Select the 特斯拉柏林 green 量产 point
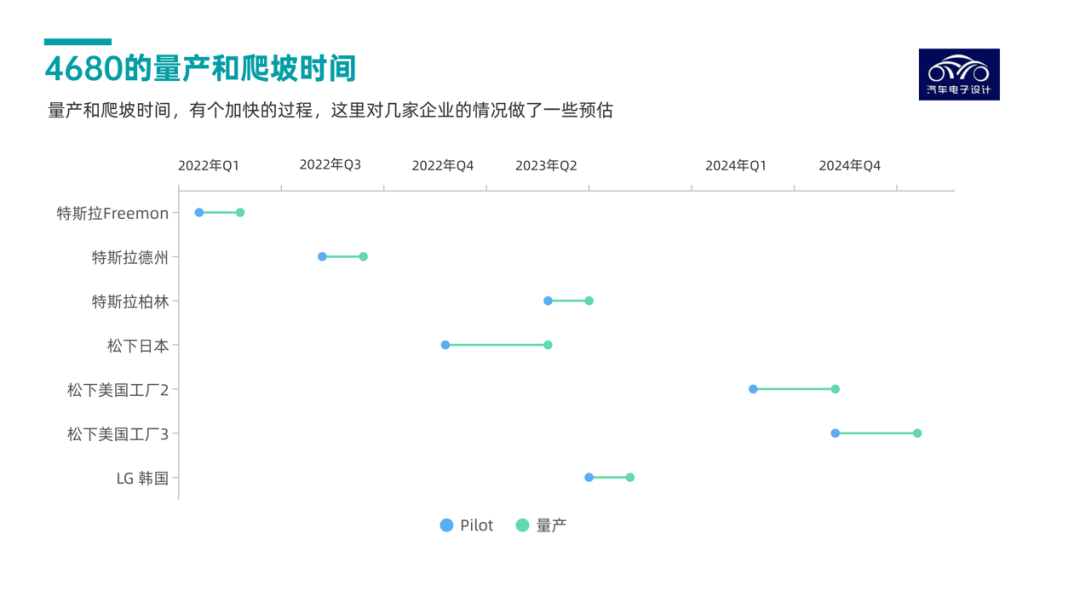The image size is (1080, 608). pyautogui.click(x=589, y=301)
